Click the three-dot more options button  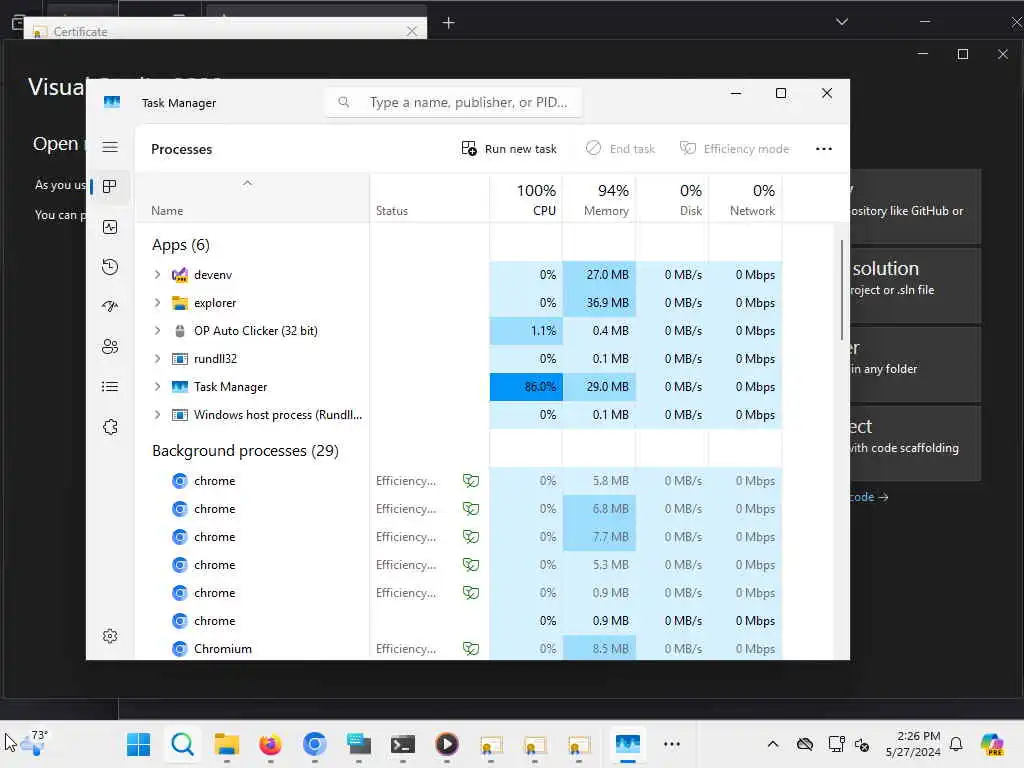click(x=824, y=149)
